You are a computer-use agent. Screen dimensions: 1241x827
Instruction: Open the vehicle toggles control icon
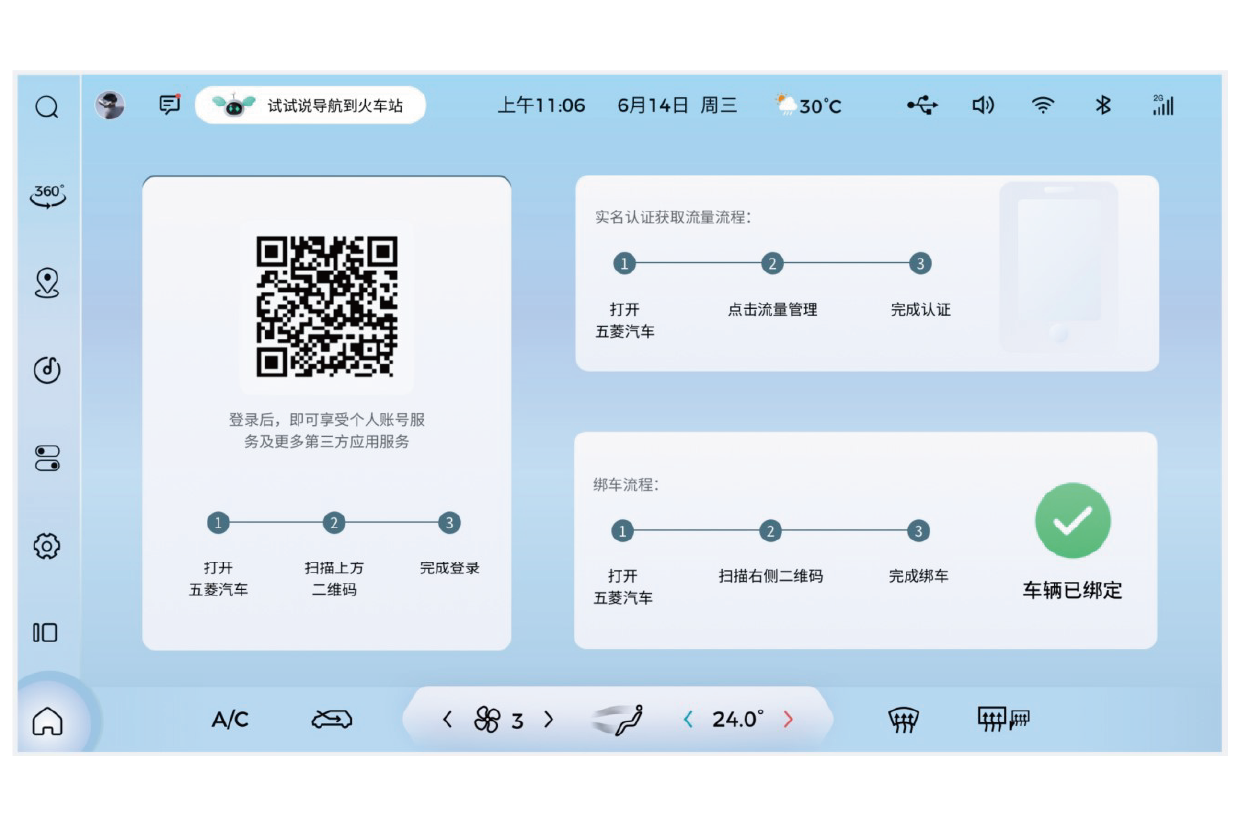click(x=47, y=458)
